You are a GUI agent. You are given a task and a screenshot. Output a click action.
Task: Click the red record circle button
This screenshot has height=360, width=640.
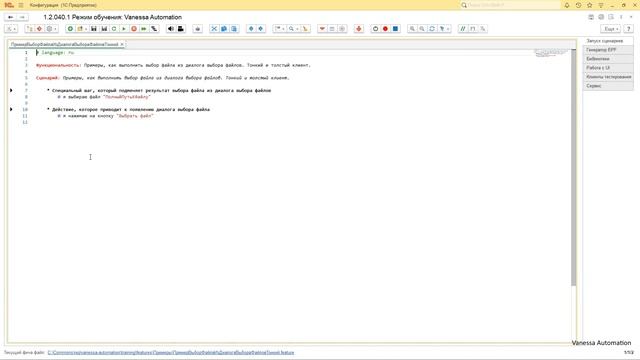(x=385, y=29)
